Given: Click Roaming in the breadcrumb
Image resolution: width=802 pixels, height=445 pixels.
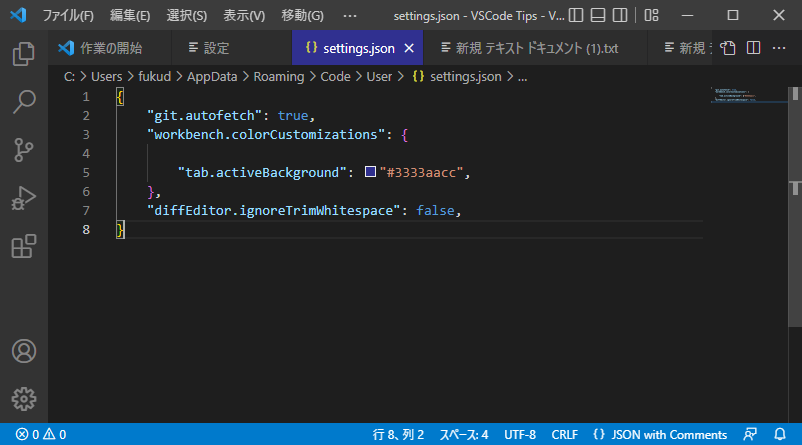Looking at the screenshot, I should pos(279,77).
